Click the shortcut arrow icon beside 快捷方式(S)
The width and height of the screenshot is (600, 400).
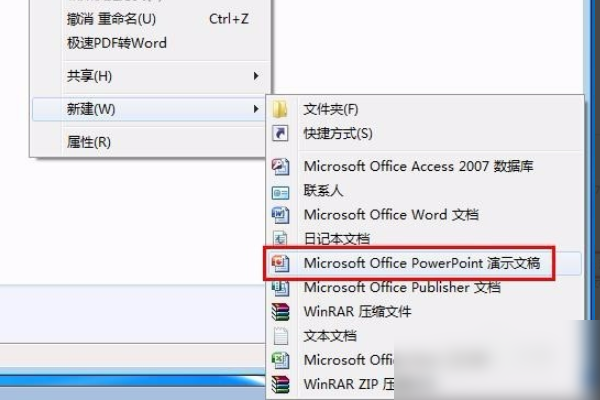pos(280,134)
